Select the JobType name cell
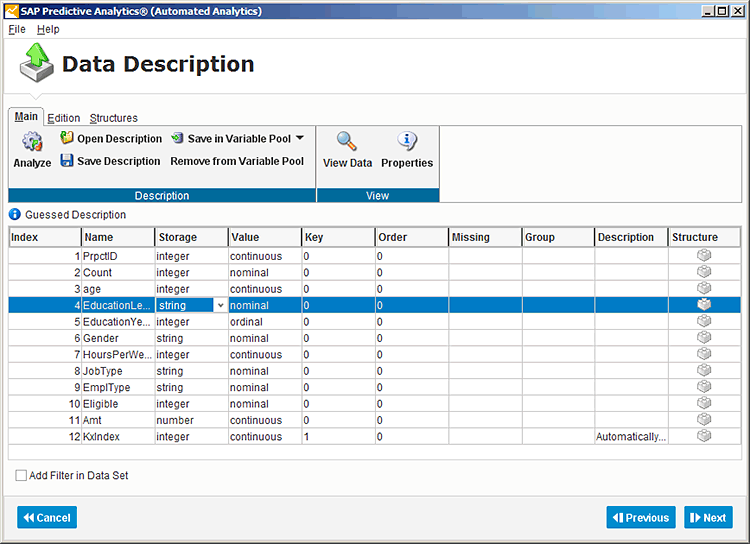Viewport: 750px width, 544px height. pyautogui.click(x=118, y=371)
